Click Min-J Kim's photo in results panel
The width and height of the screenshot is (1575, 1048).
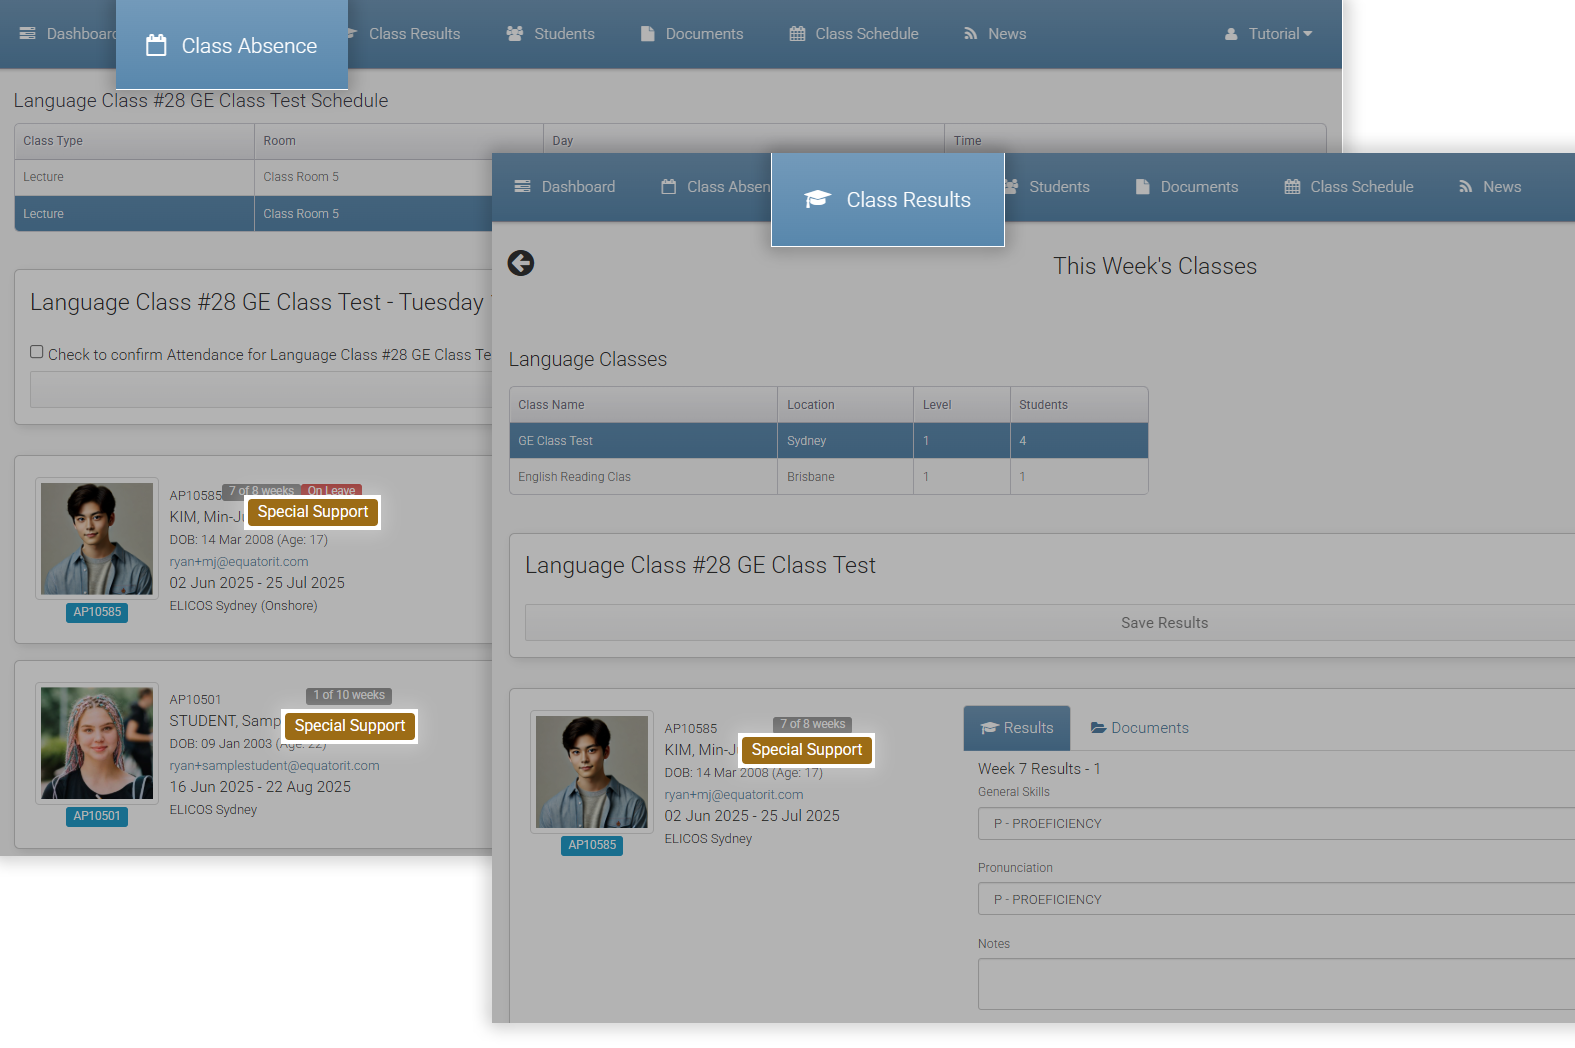coord(591,771)
